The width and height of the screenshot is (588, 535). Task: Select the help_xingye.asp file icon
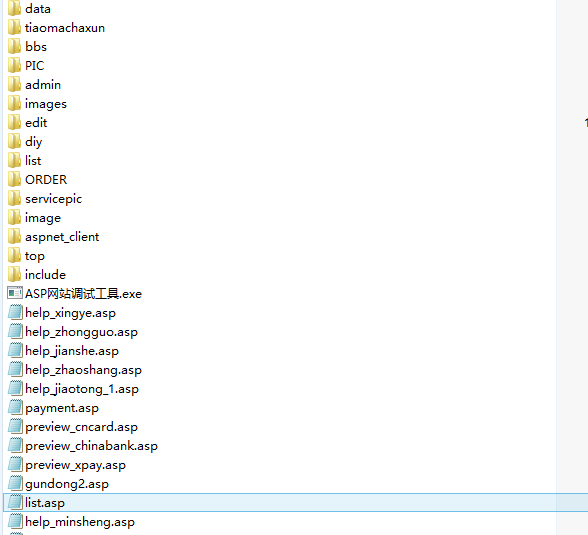click(x=15, y=312)
